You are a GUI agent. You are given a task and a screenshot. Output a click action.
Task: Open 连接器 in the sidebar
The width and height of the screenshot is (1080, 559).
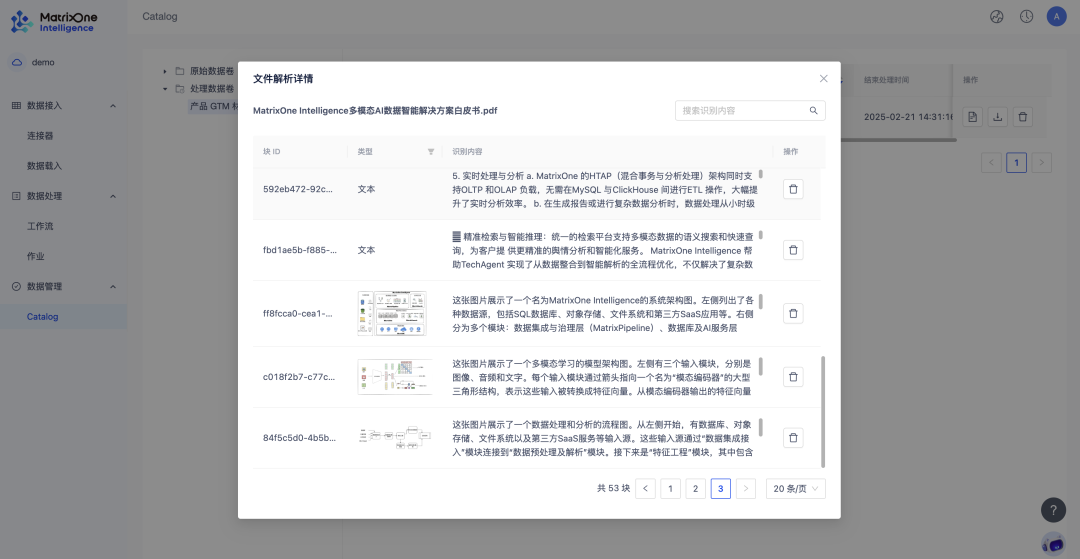[40, 136]
